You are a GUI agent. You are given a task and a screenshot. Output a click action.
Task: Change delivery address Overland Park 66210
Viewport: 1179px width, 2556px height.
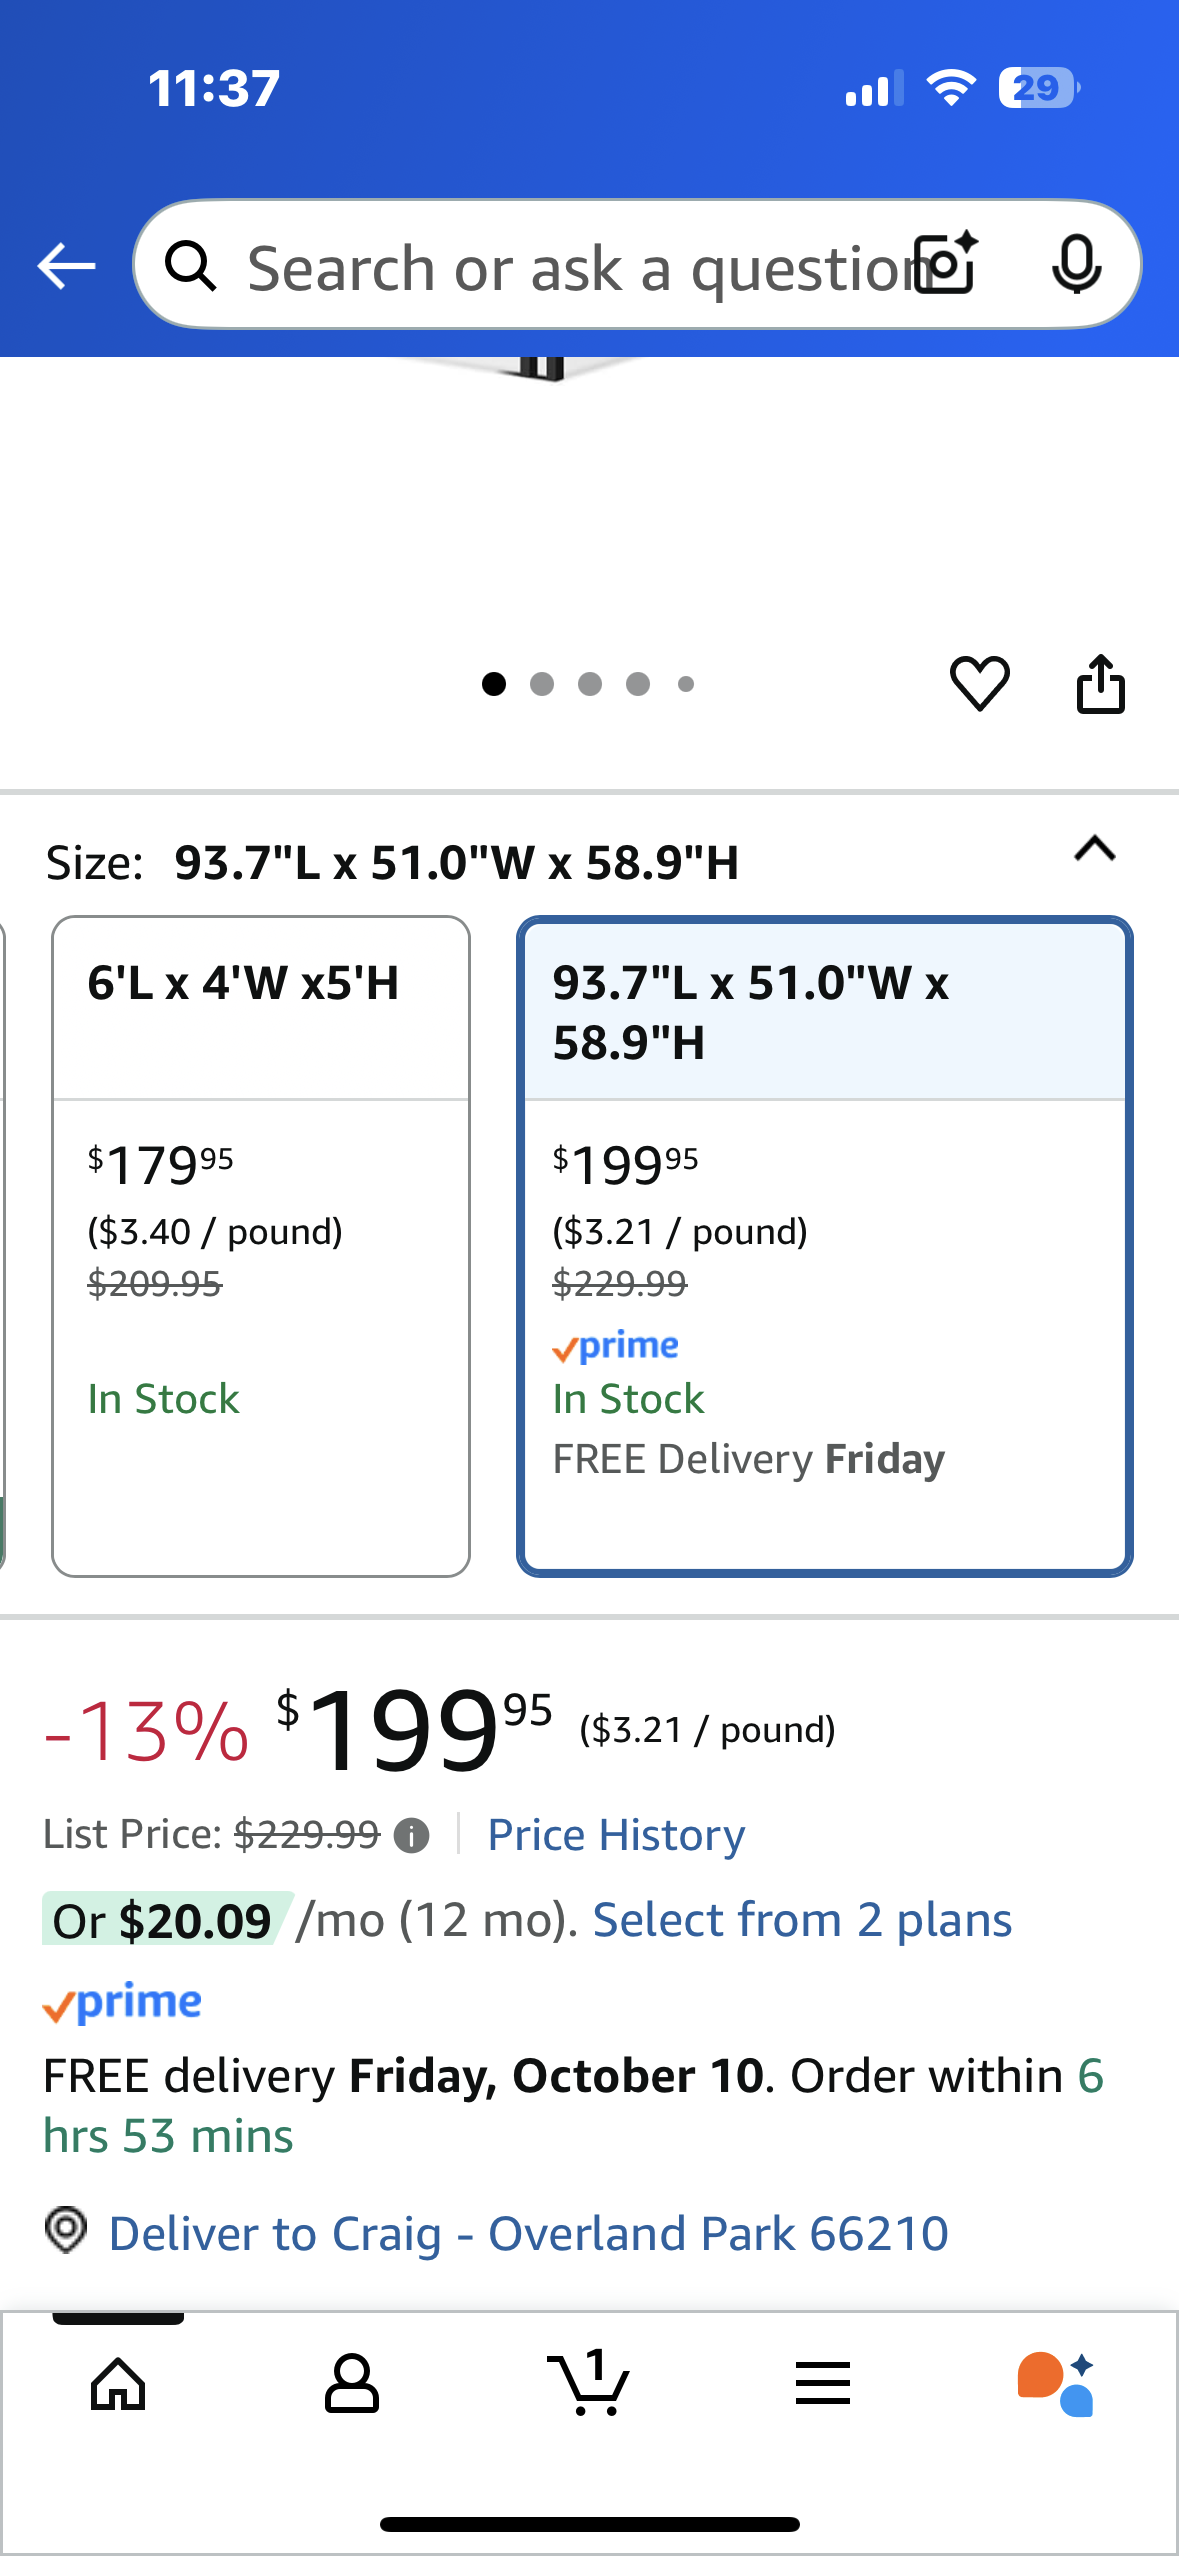pos(528,2233)
